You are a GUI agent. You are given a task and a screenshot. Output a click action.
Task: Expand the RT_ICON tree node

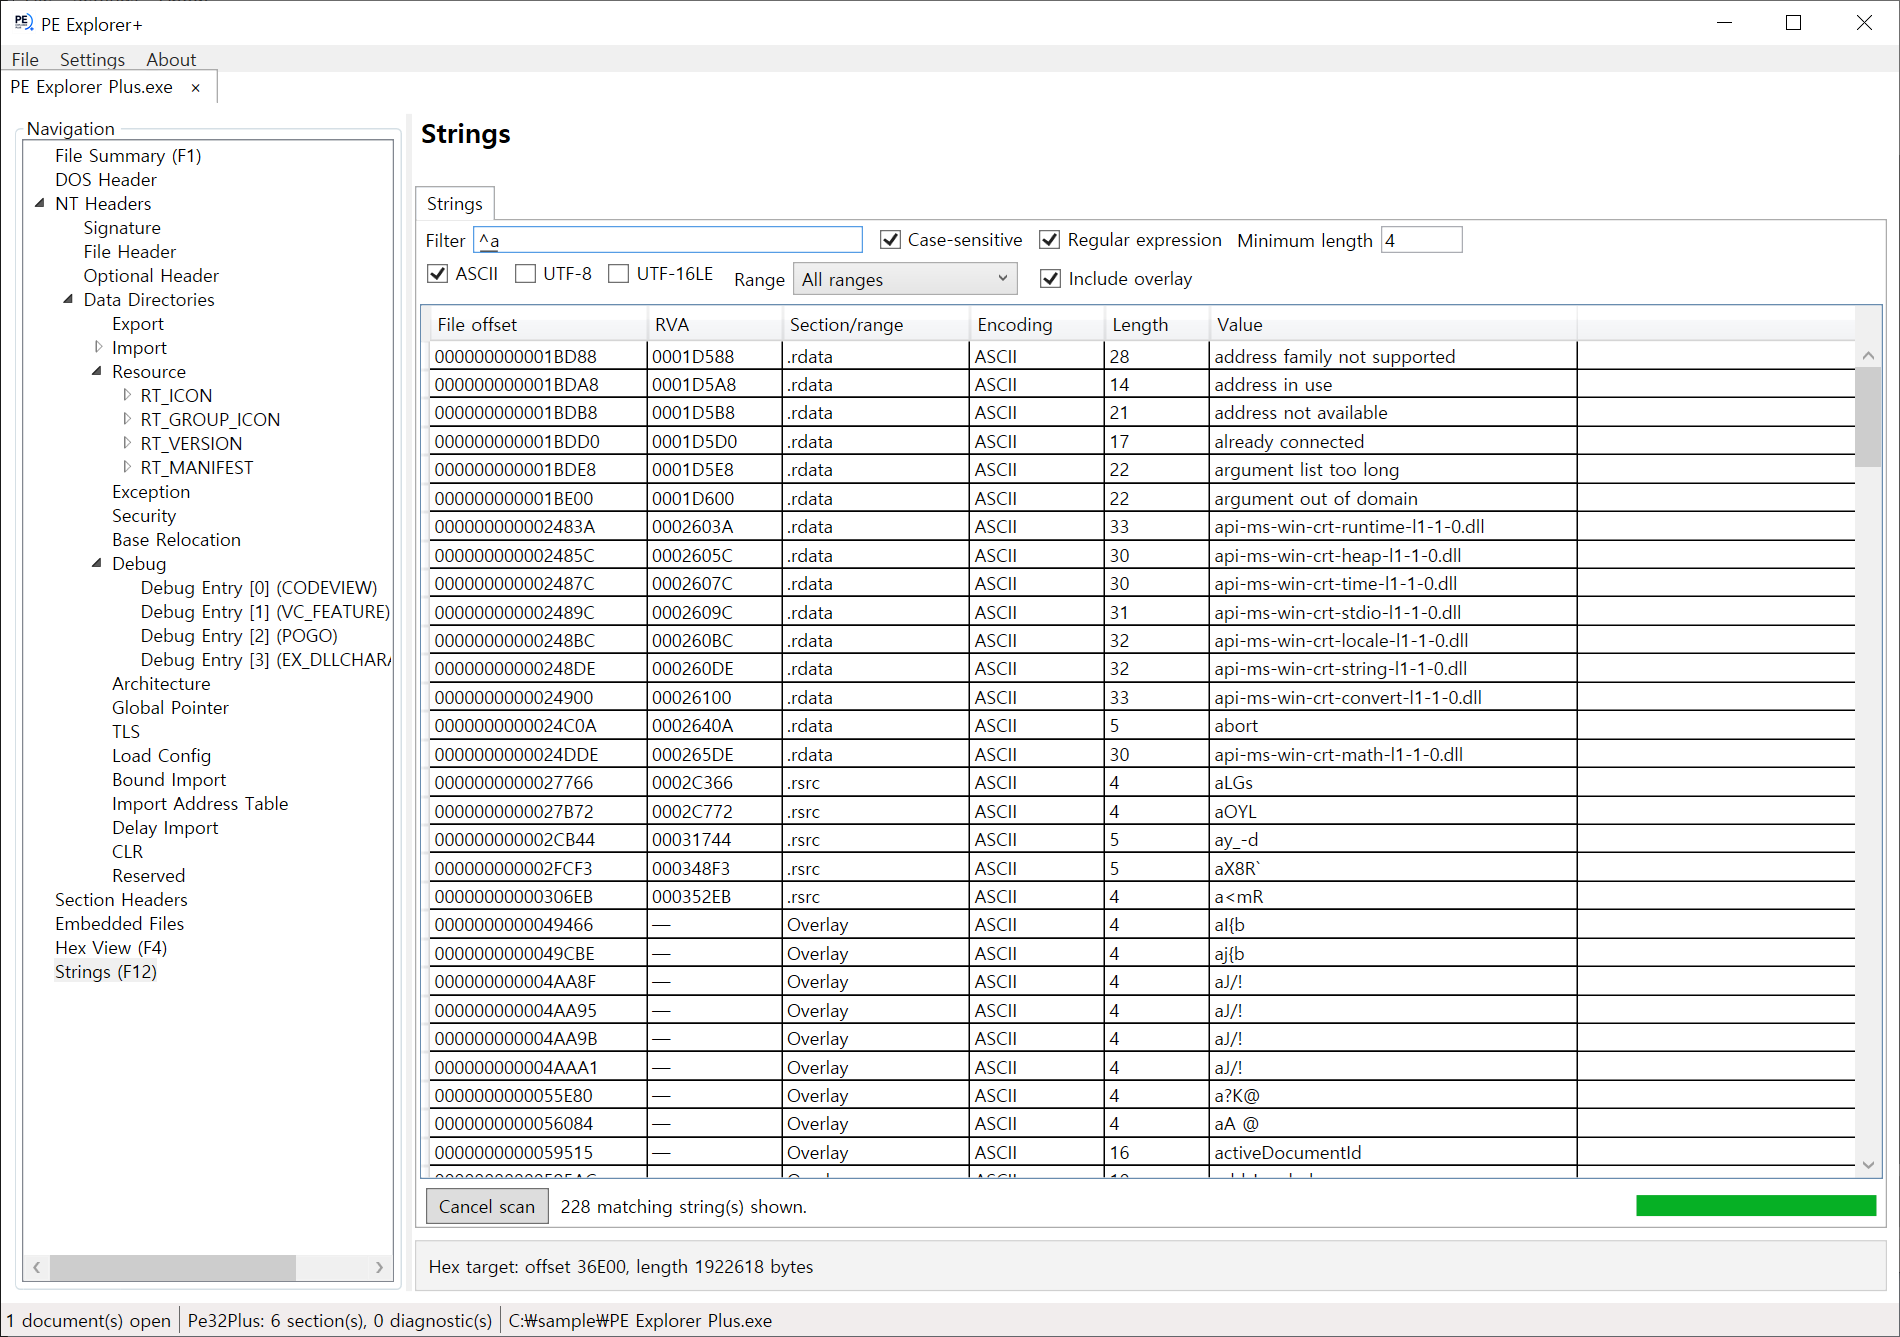126,395
